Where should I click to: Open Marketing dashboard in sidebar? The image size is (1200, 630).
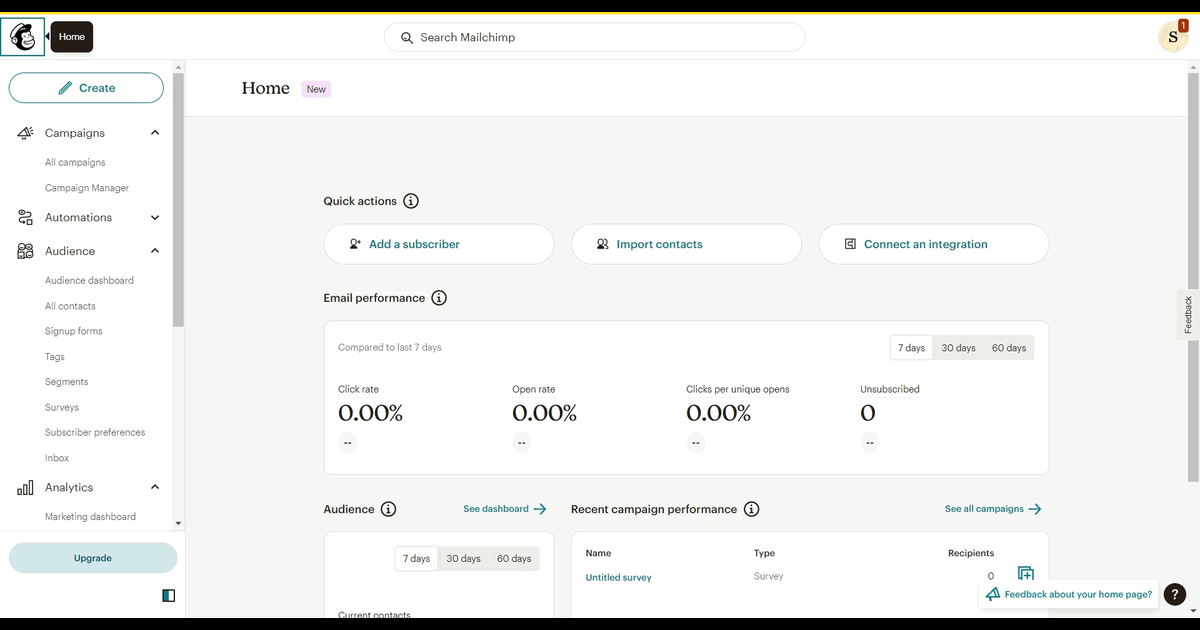point(90,517)
